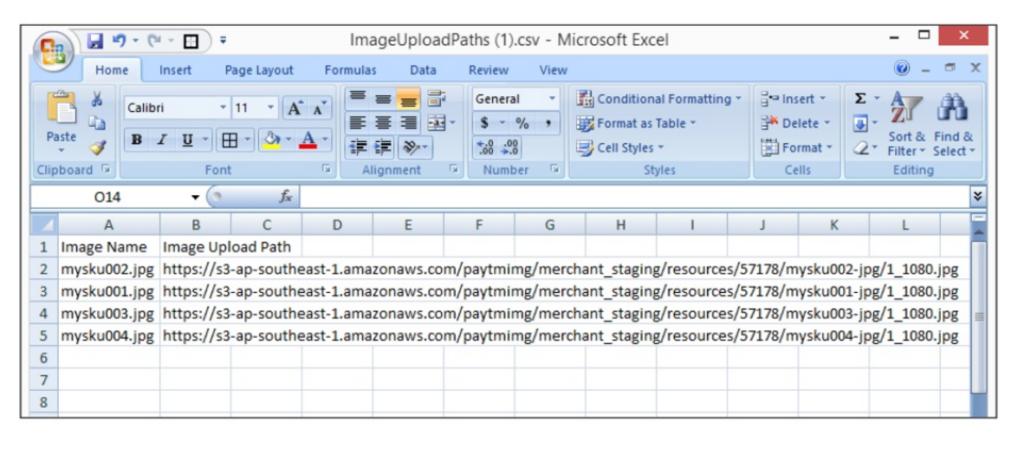Cut the selection with the scissors icon
The width and height of the screenshot is (1024, 449).
click(x=97, y=99)
